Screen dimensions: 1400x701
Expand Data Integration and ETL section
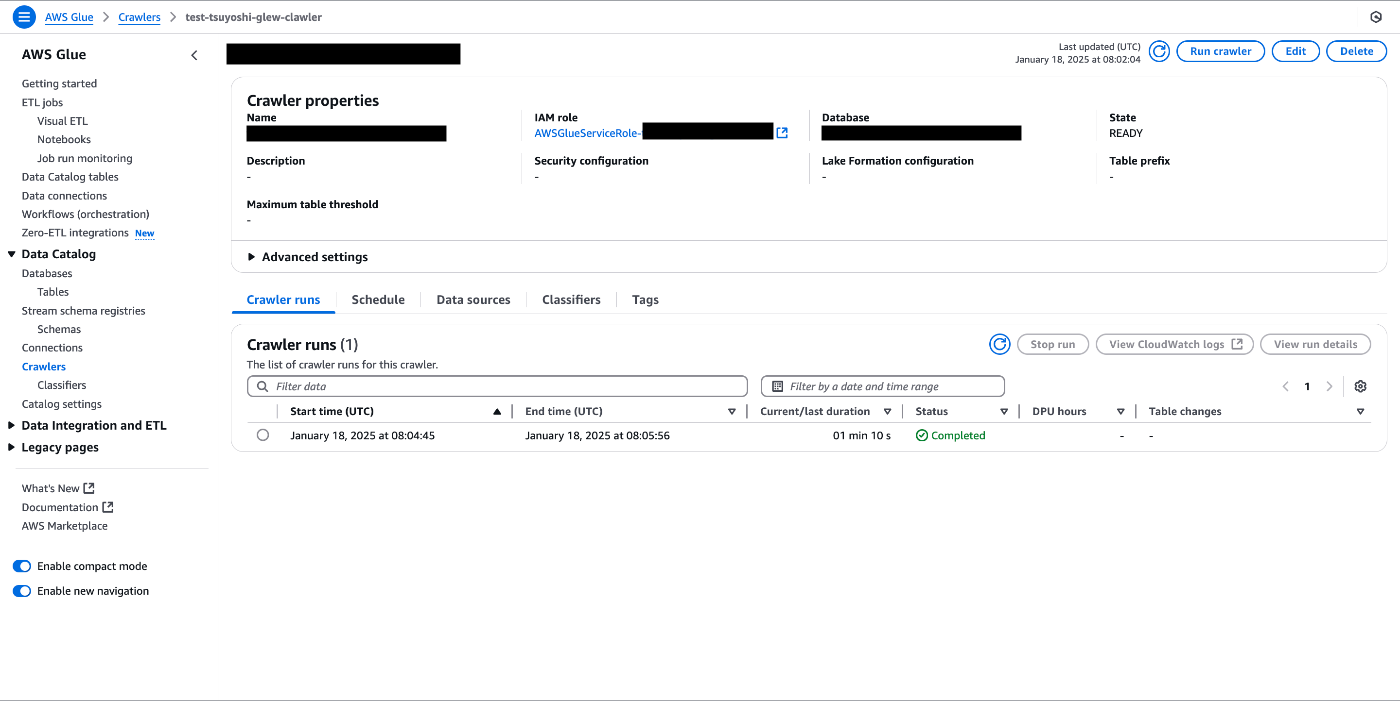tap(11, 425)
